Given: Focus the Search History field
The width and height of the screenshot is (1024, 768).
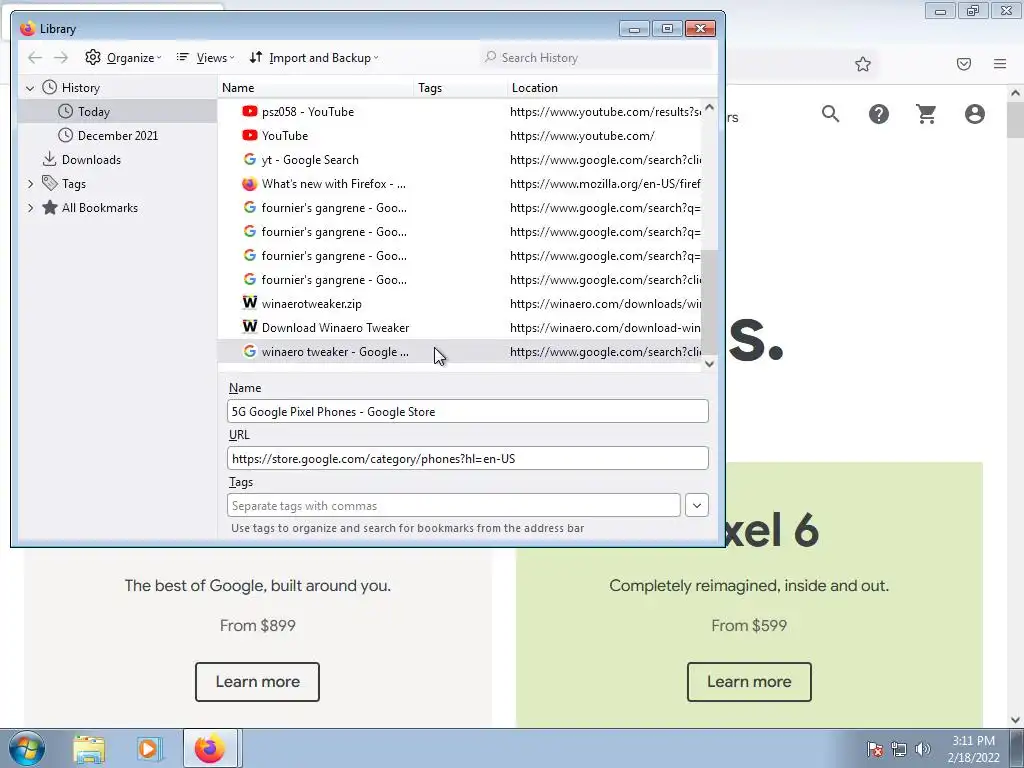Looking at the screenshot, I should point(596,57).
